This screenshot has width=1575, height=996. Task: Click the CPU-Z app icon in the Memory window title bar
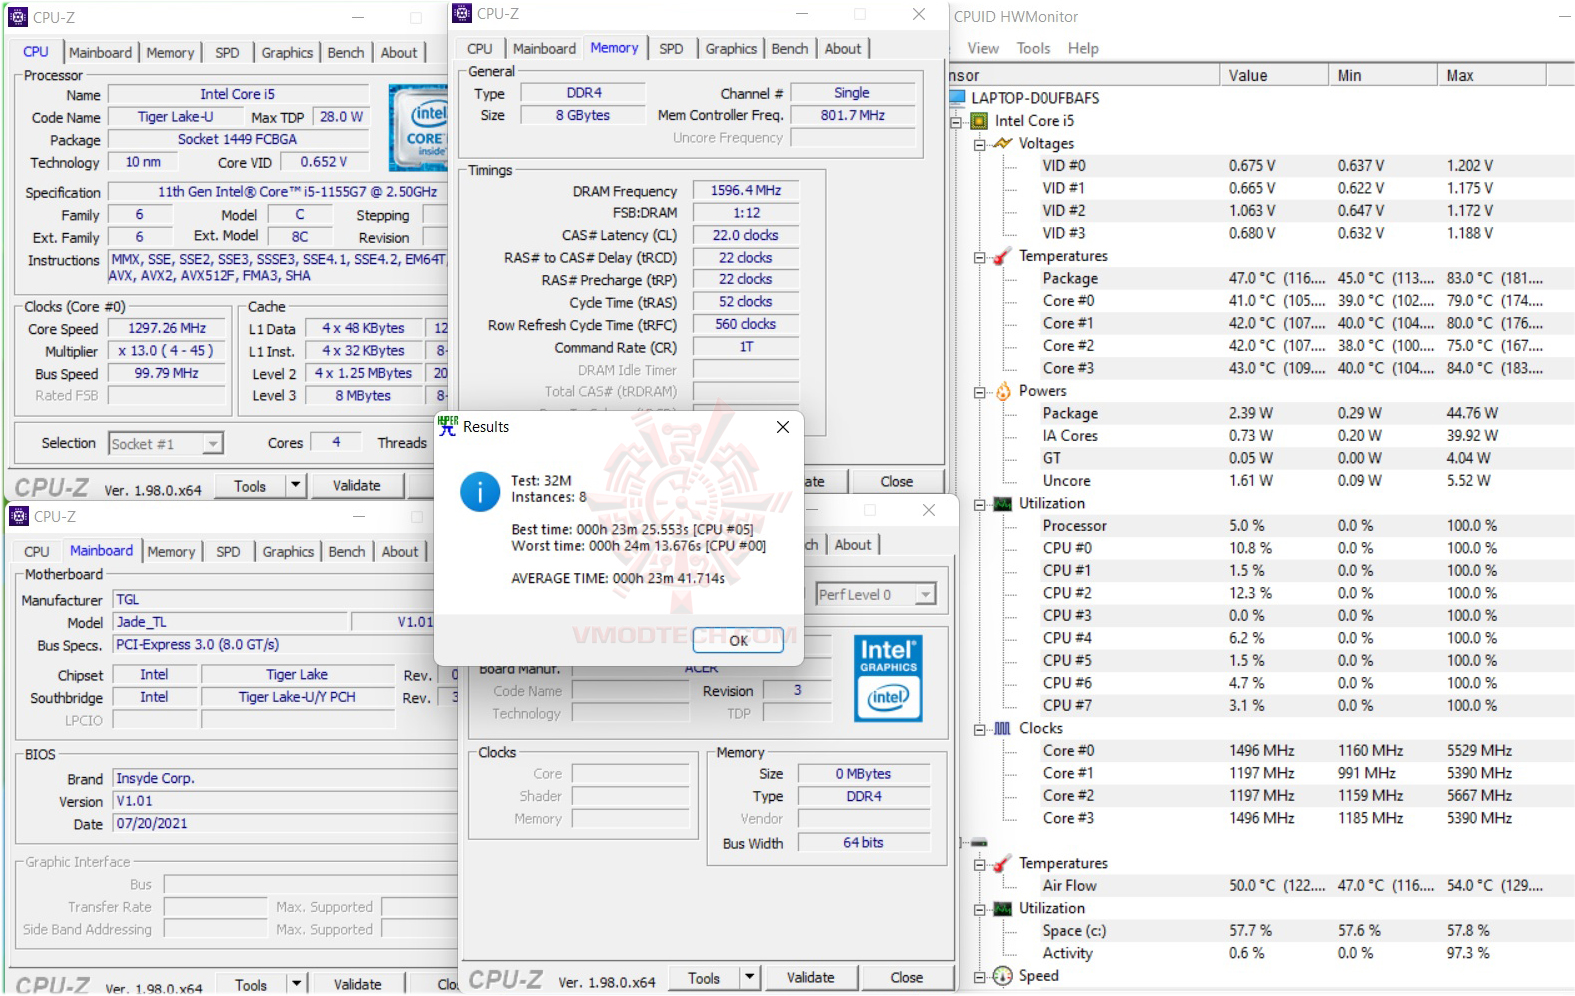(462, 13)
